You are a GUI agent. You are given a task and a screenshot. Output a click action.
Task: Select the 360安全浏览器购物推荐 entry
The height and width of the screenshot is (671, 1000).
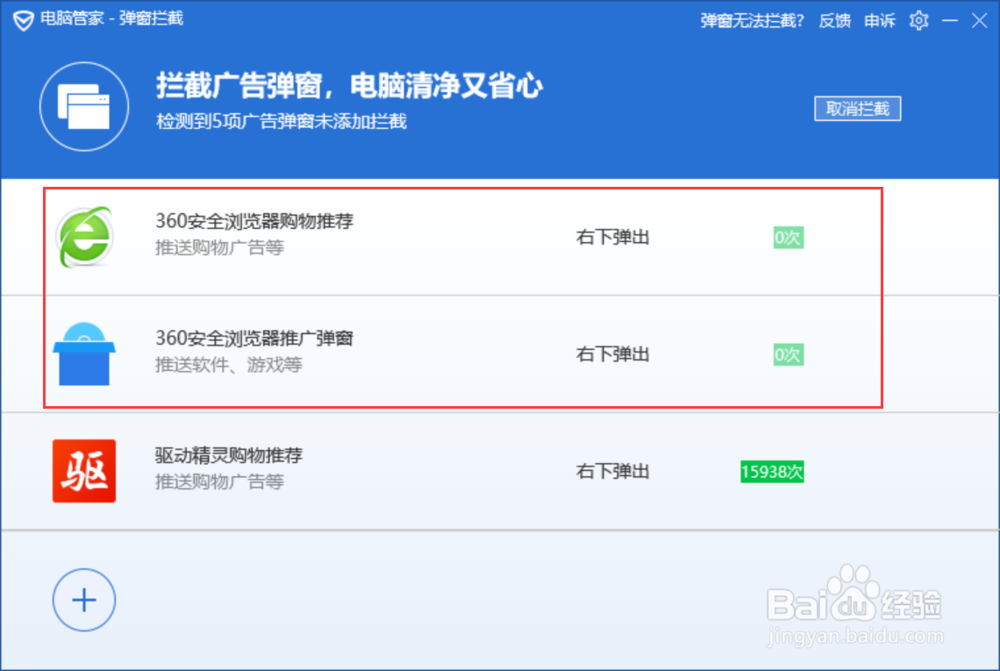(500, 237)
